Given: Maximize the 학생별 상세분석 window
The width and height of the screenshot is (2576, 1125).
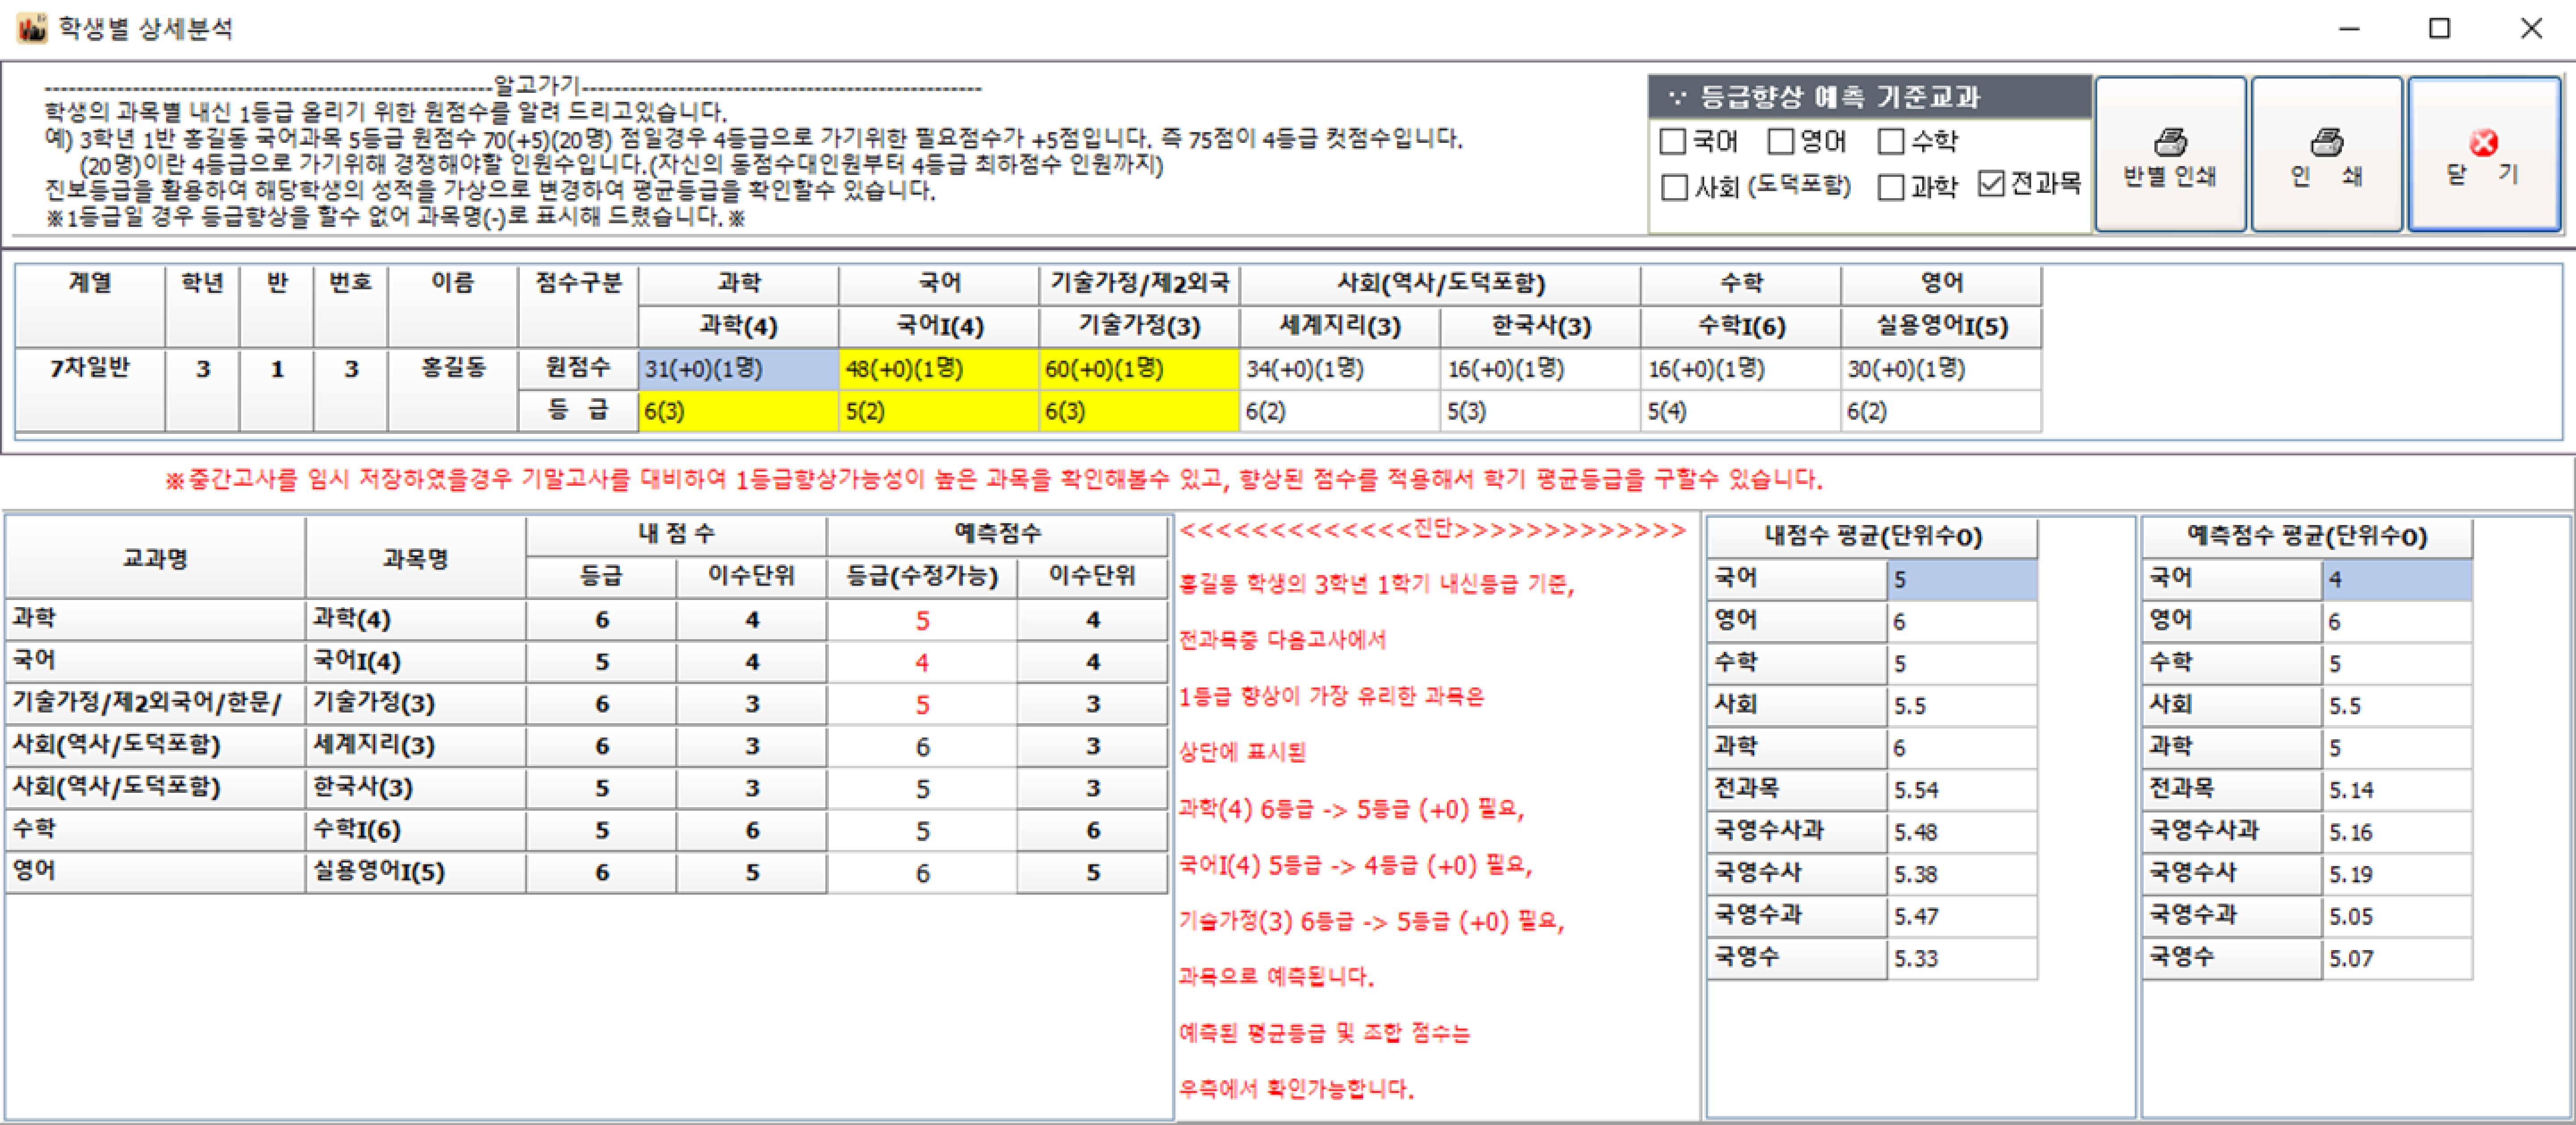Looking at the screenshot, I should 2439,28.
